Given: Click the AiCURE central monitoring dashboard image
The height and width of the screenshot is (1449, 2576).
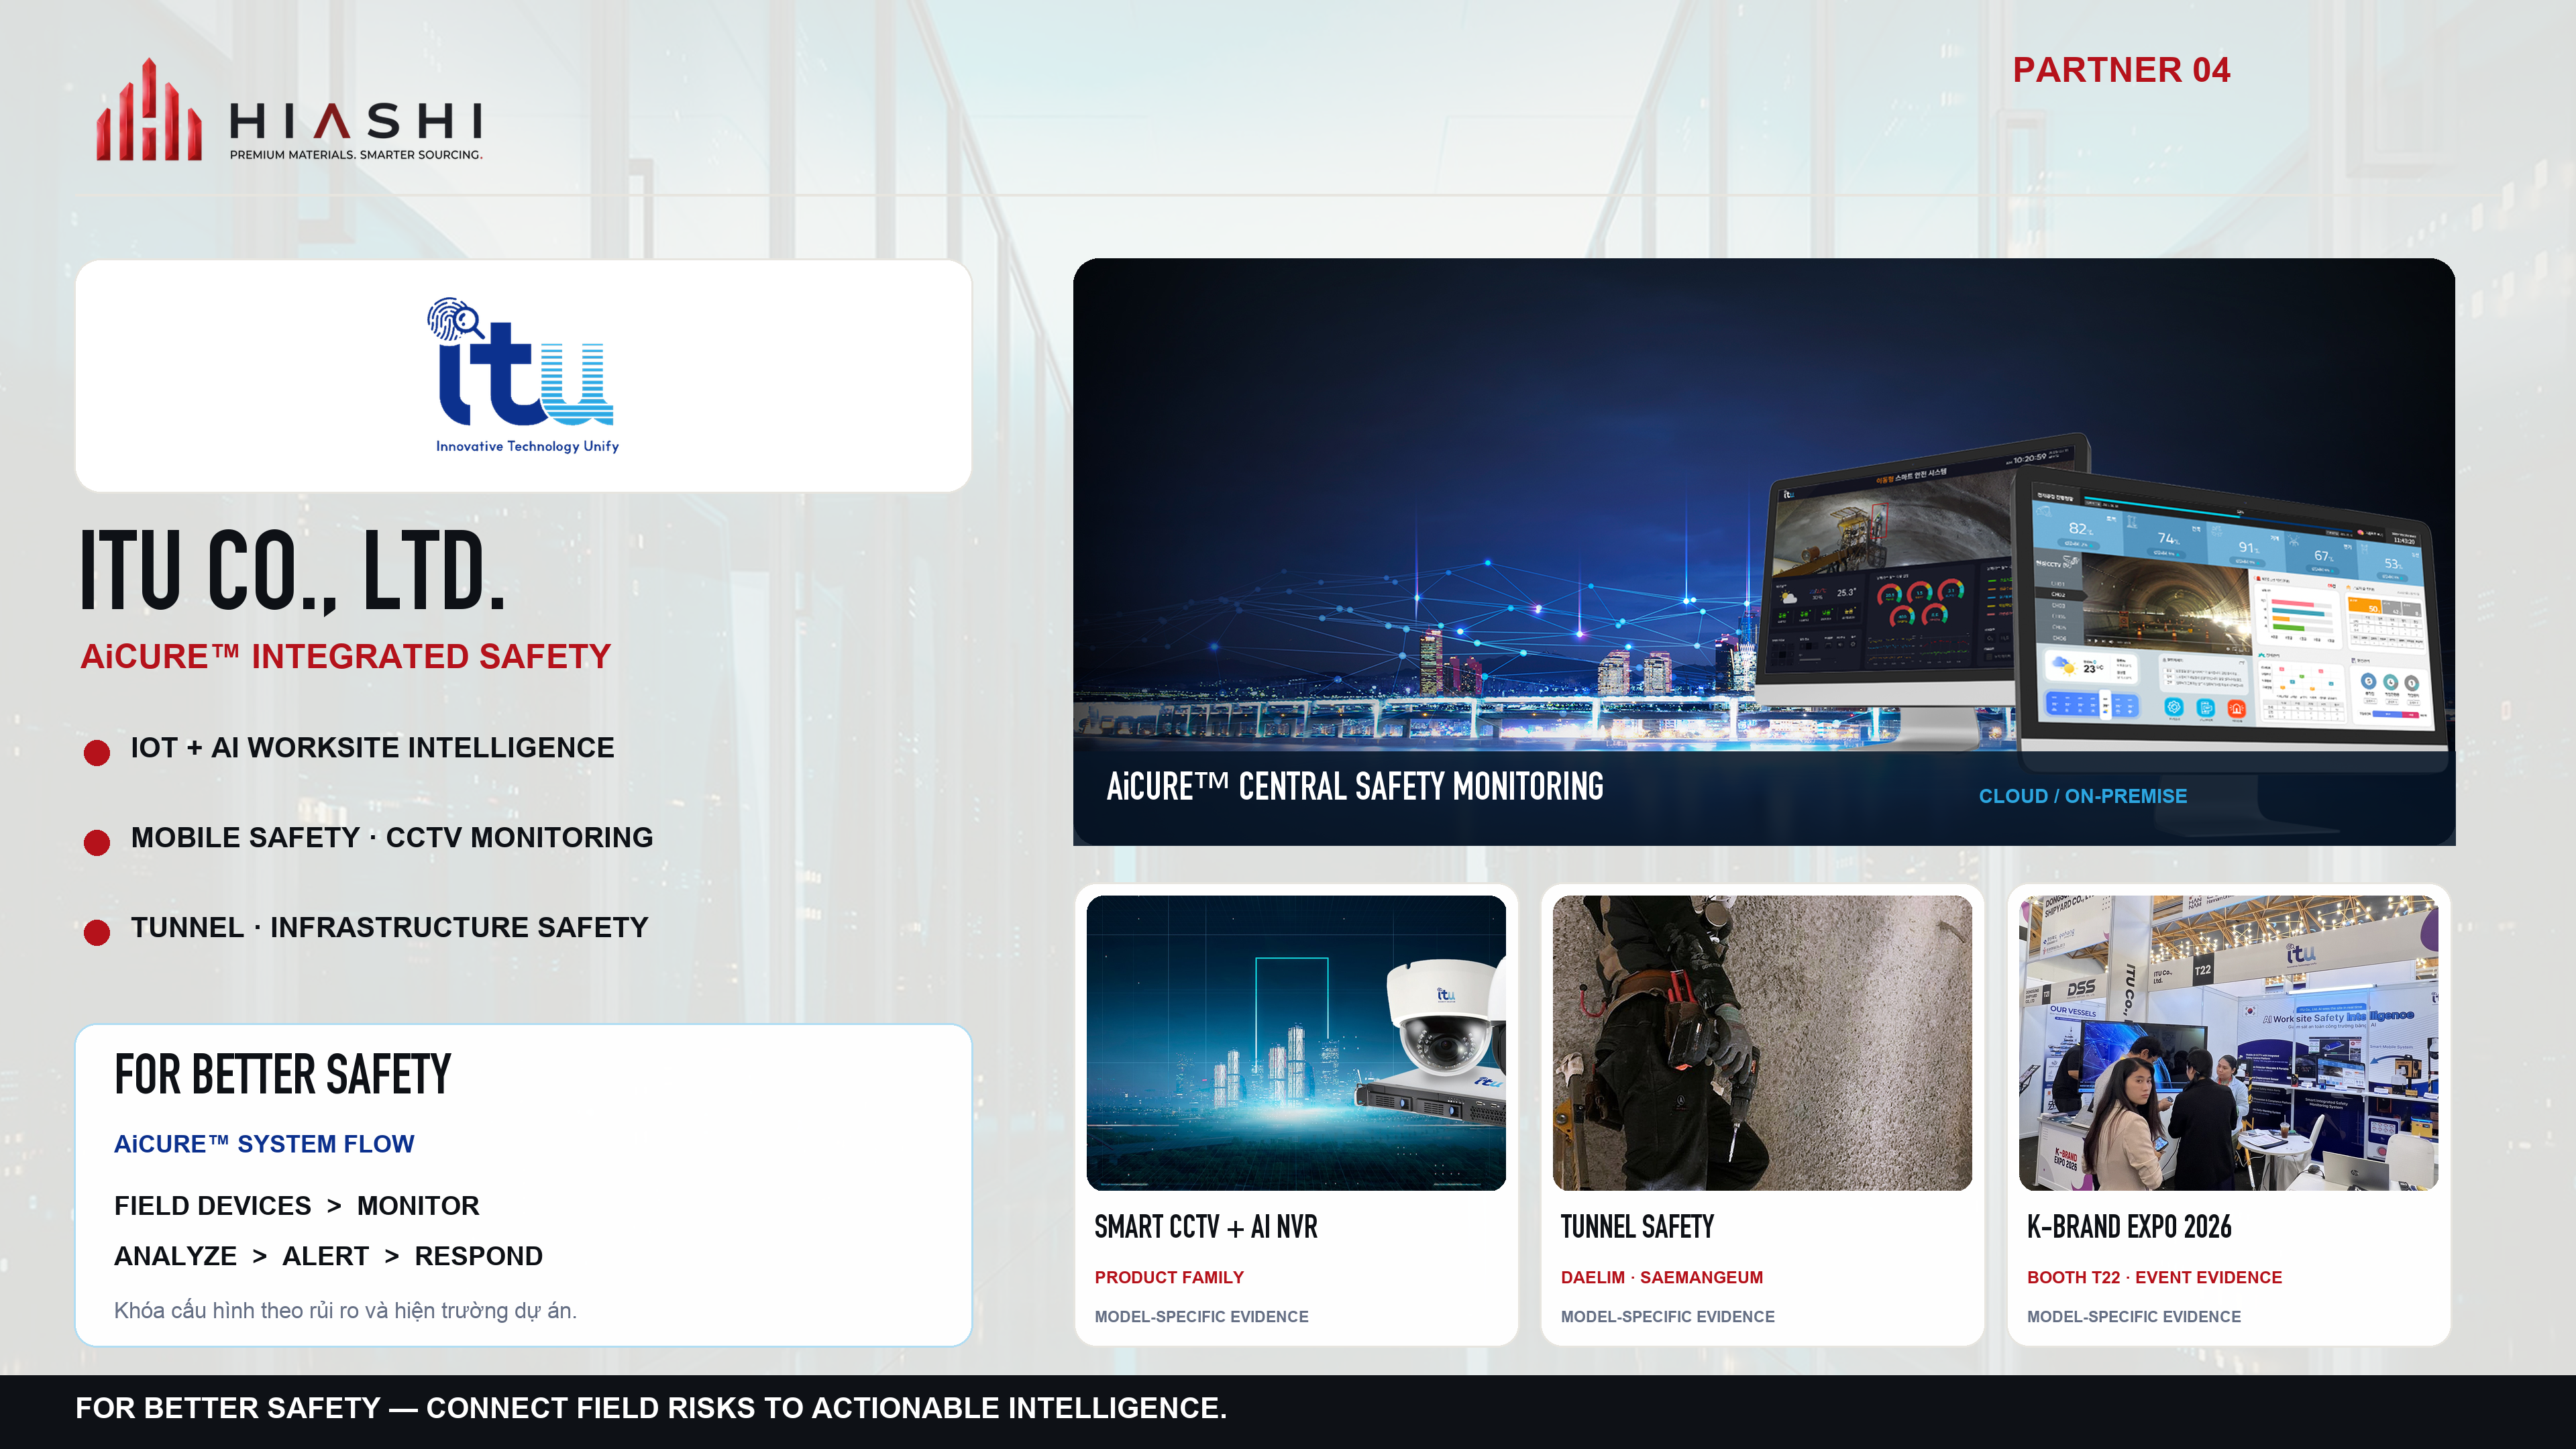Looking at the screenshot, I should tap(1764, 551).
